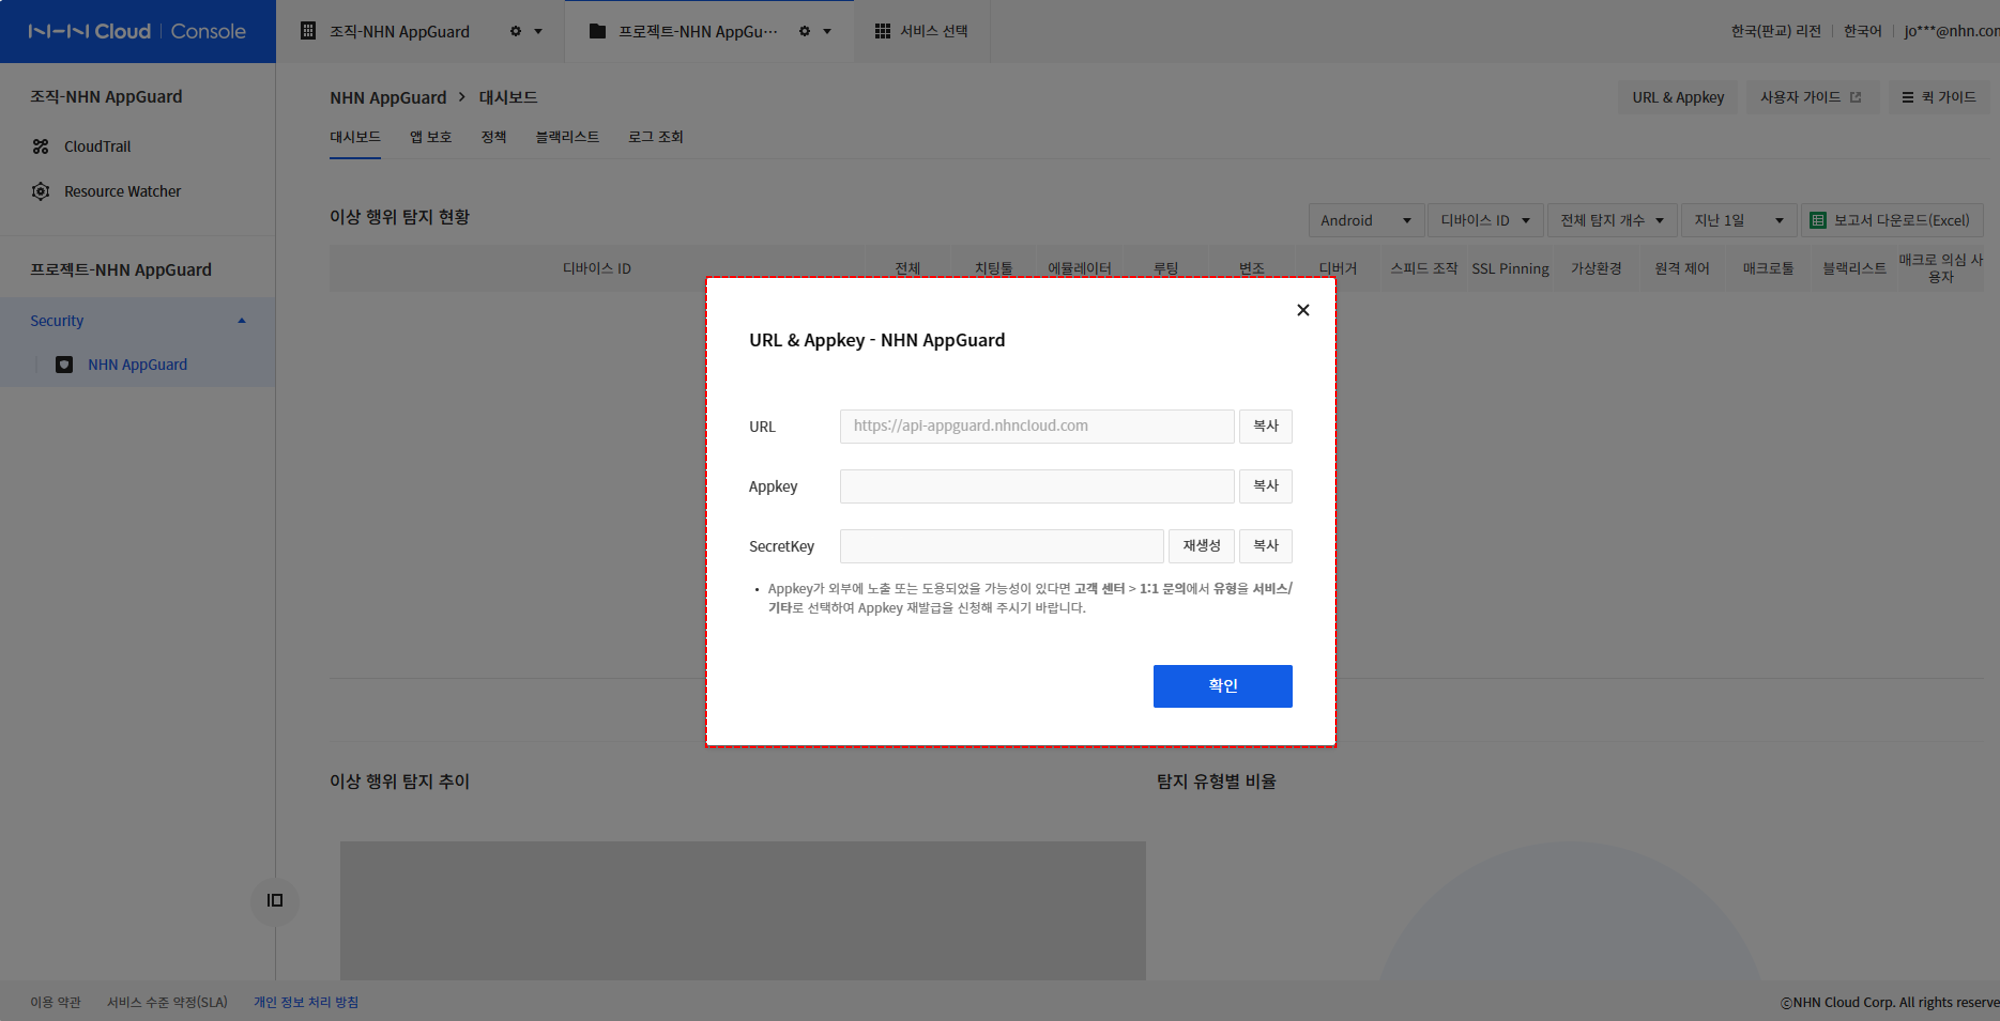
Task: Click SSL Pinning column header
Action: coord(1510,268)
